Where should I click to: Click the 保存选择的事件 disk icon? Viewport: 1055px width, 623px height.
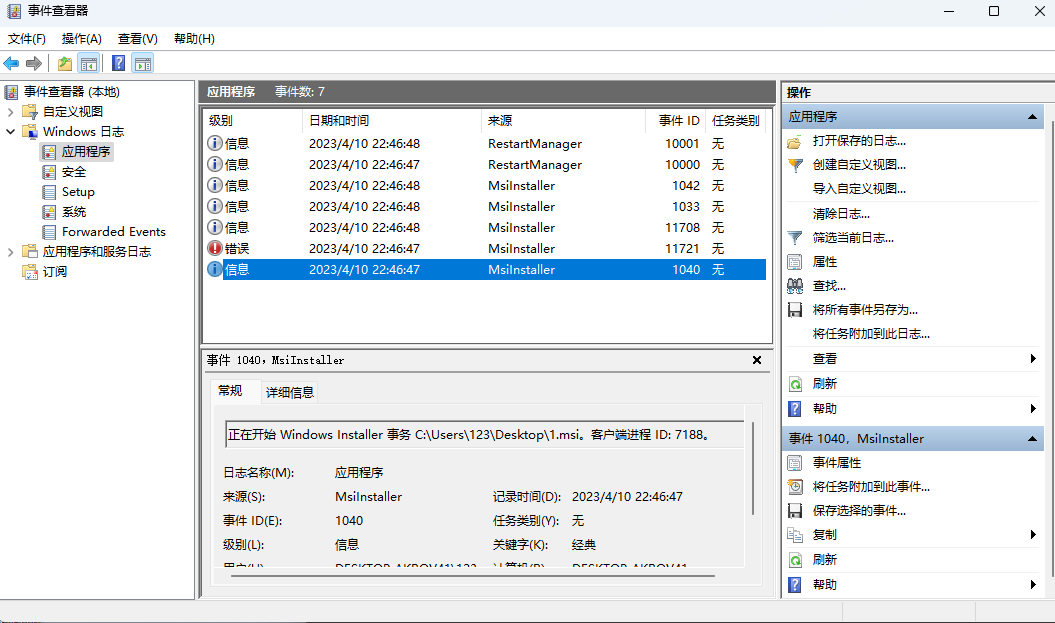(795, 511)
